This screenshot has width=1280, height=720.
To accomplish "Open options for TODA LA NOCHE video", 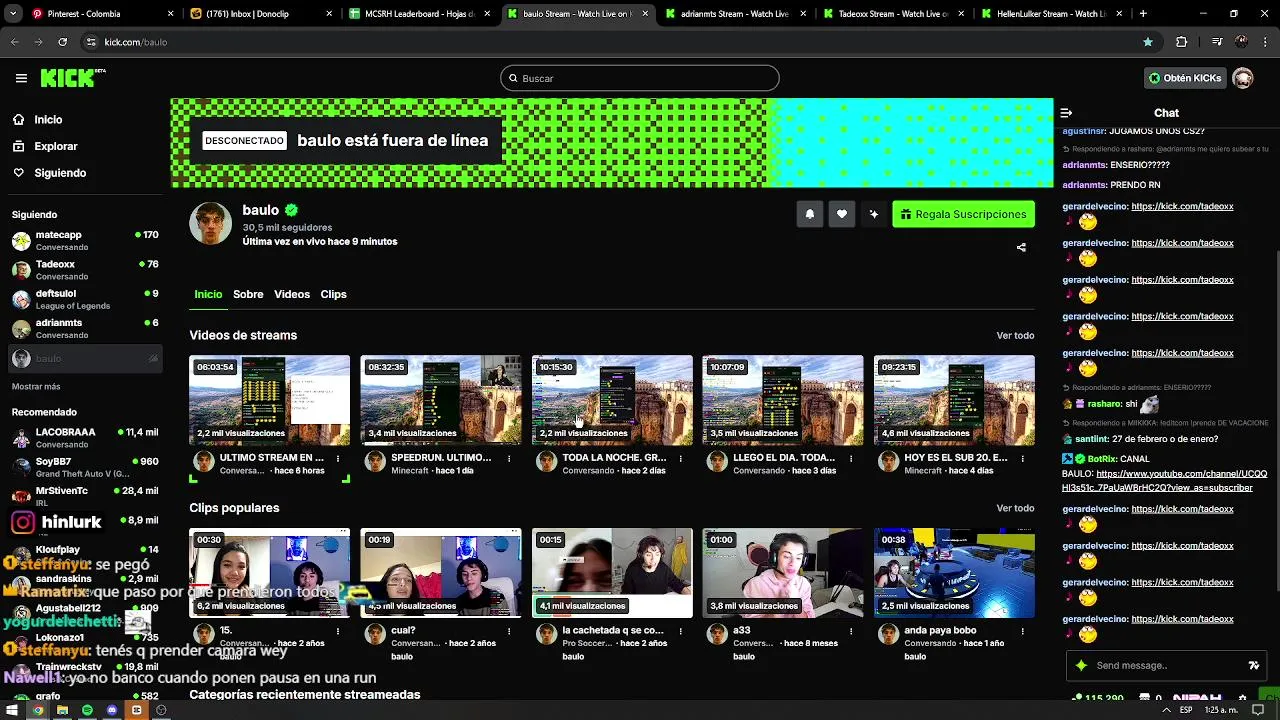I will click(x=680, y=458).
